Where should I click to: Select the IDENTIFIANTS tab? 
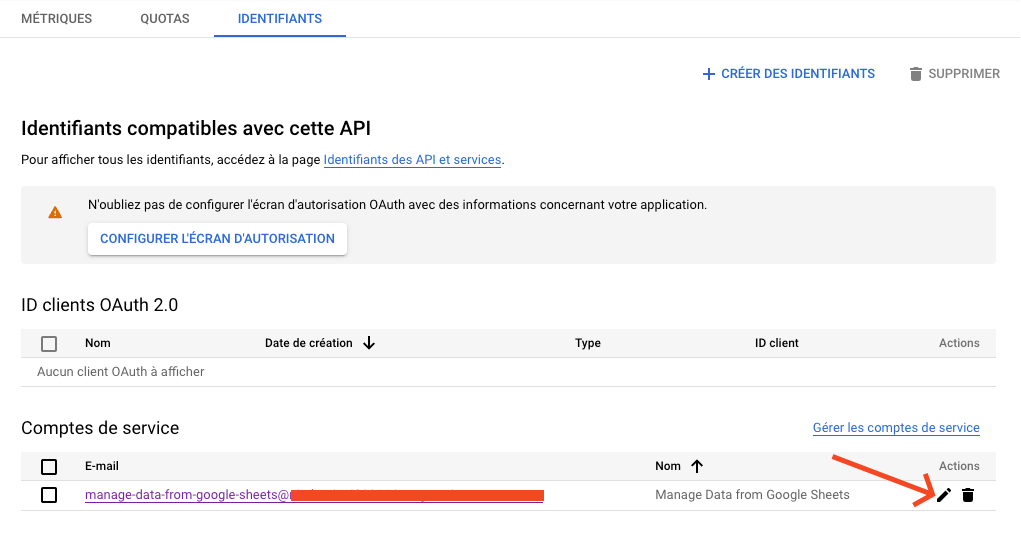[280, 19]
